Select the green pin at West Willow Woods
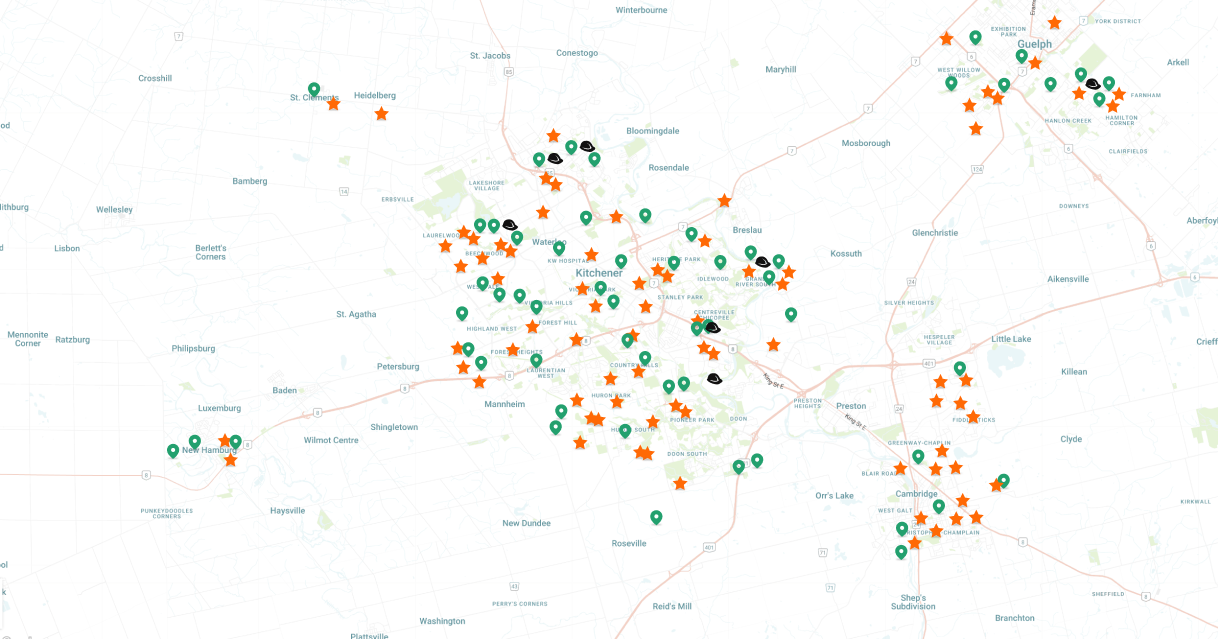Viewport: 1218px width, 639px height. tap(951, 83)
